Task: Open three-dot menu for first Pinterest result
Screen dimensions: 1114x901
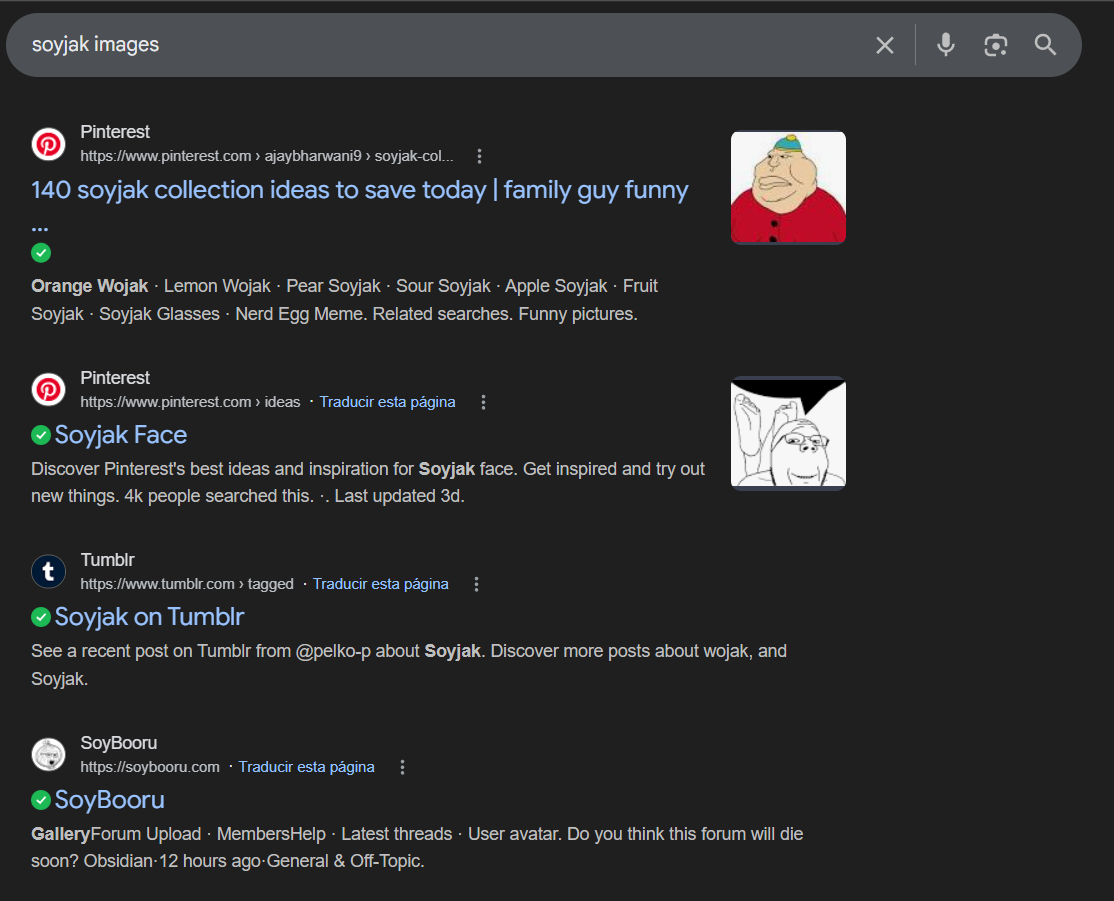Action: (x=480, y=156)
